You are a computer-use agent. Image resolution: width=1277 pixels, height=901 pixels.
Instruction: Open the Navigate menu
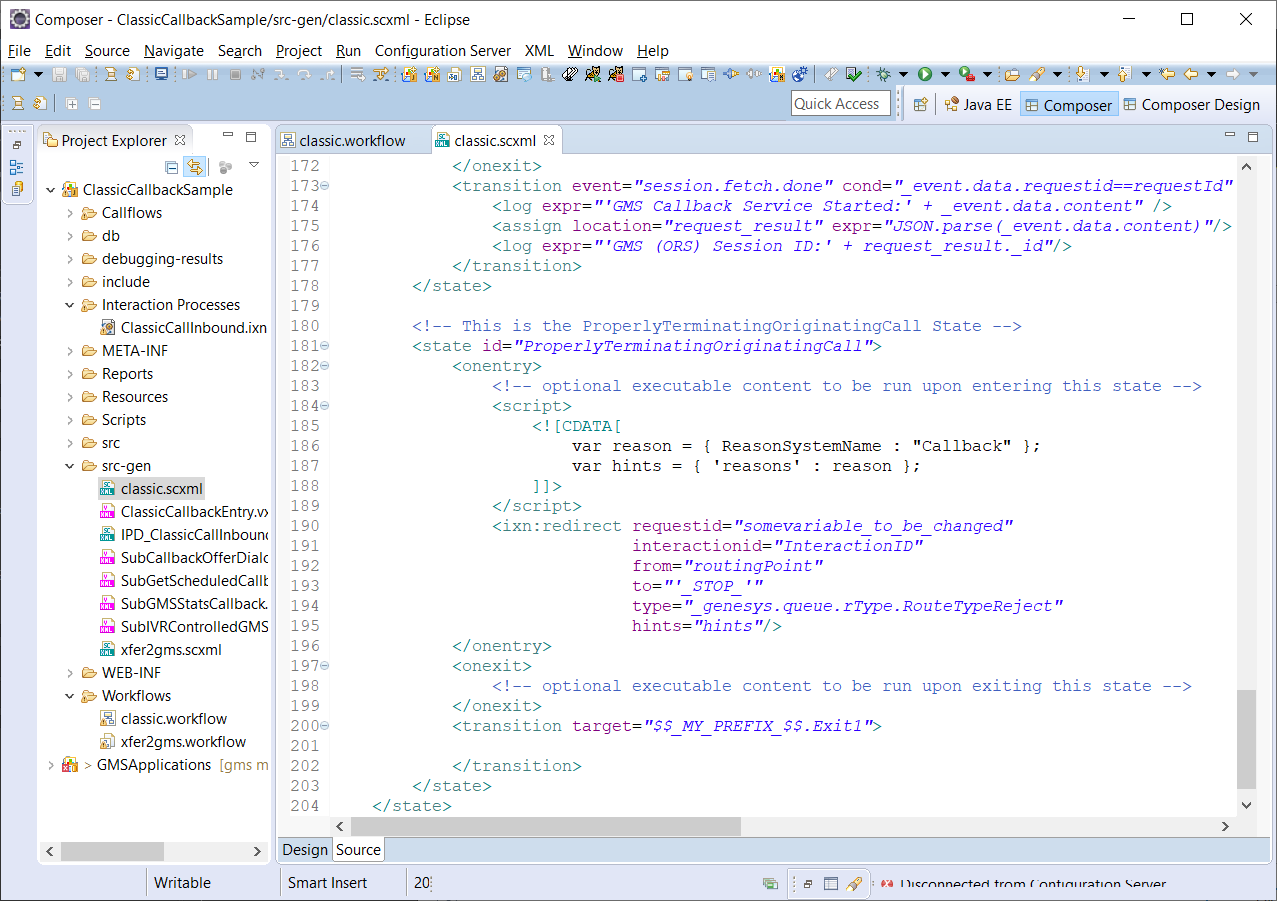point(173,51)
